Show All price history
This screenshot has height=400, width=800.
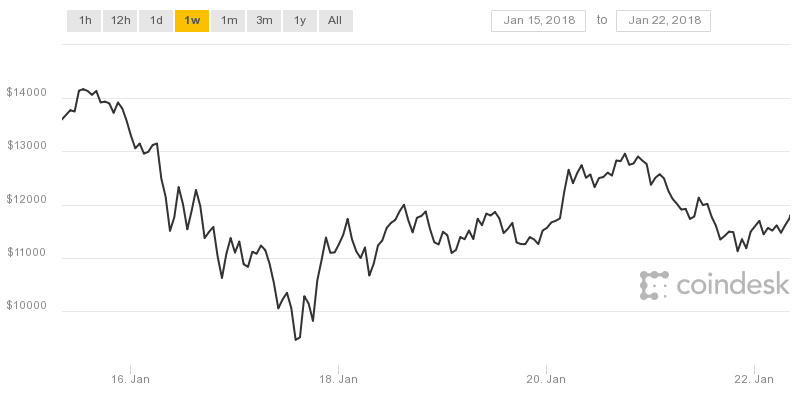335,20
